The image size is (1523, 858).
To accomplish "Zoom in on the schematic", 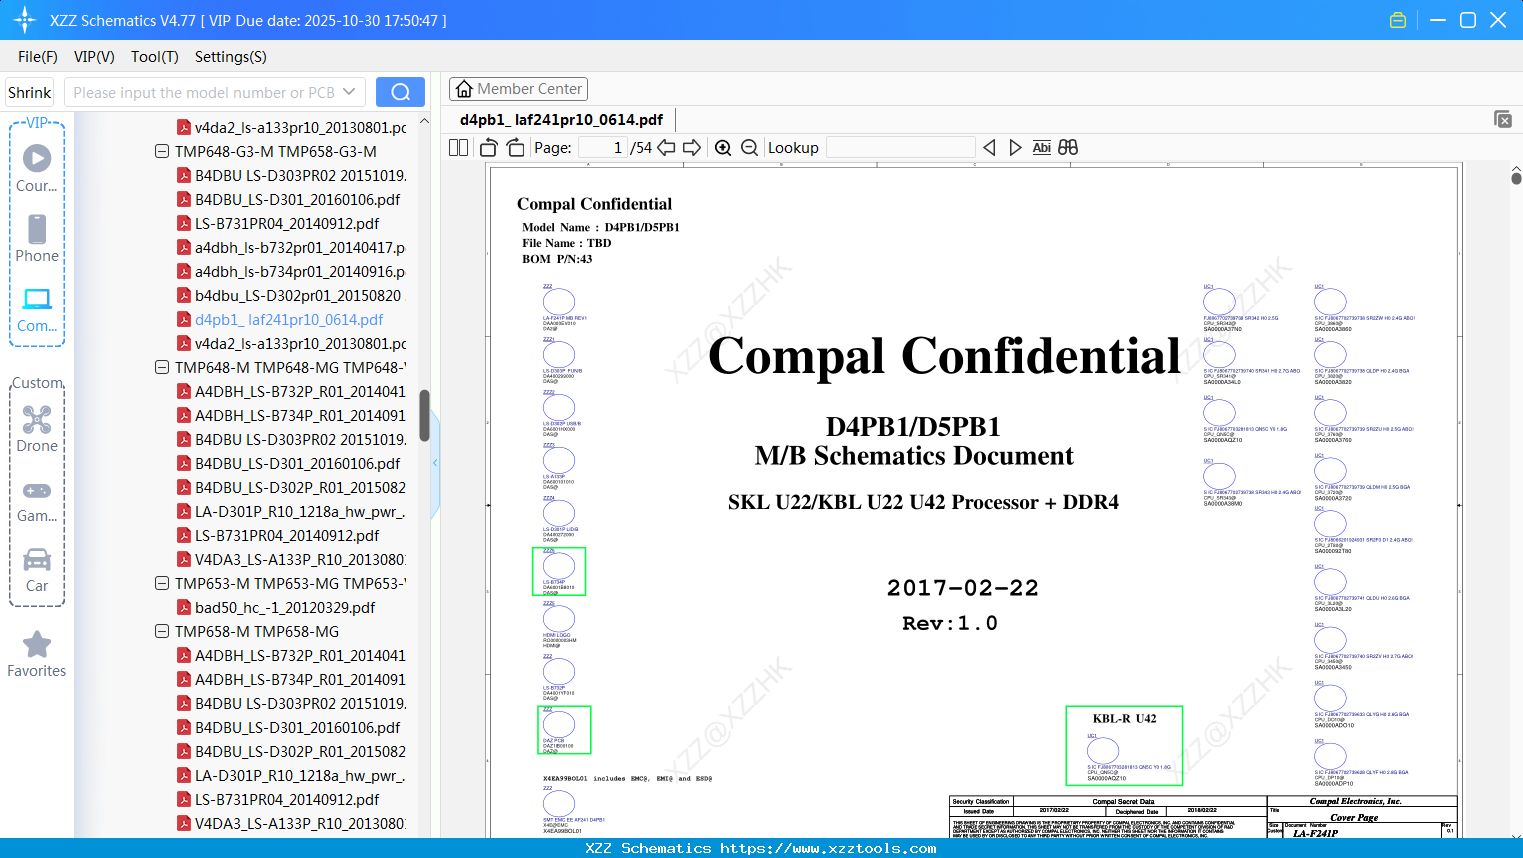I will click(x=723, y=147).
